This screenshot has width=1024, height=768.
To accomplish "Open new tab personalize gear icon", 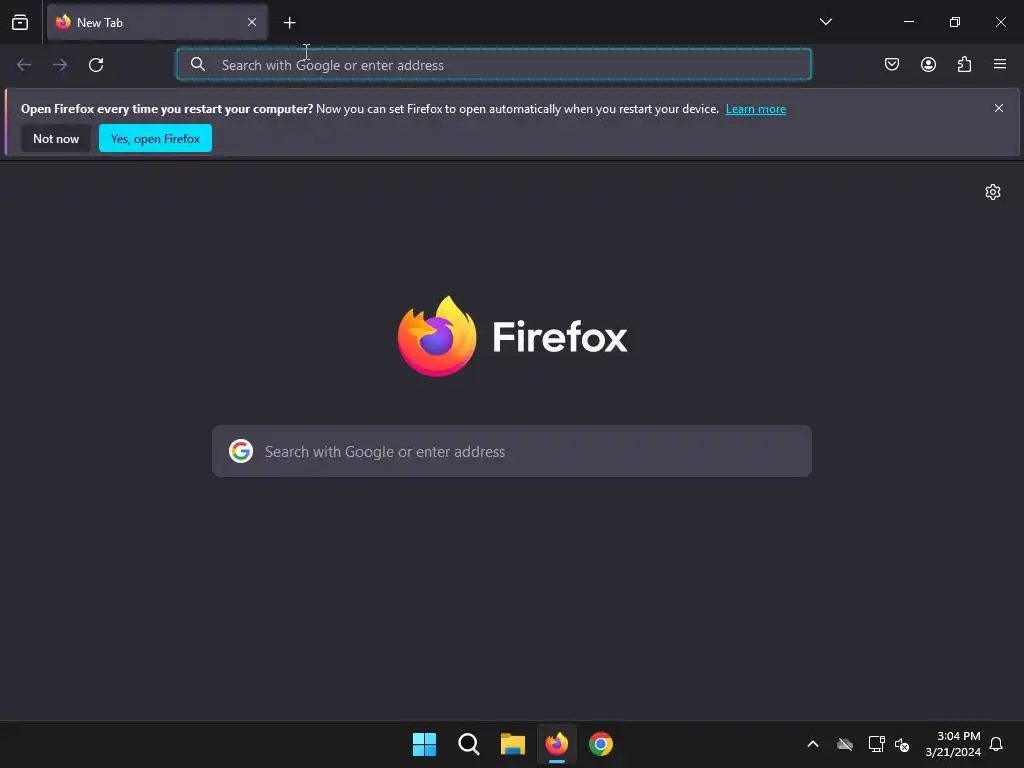I will pos(993,192).
